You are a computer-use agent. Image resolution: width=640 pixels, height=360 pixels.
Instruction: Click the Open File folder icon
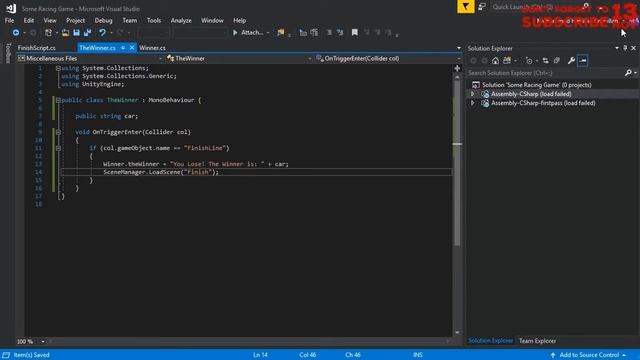tap(65, 33)
